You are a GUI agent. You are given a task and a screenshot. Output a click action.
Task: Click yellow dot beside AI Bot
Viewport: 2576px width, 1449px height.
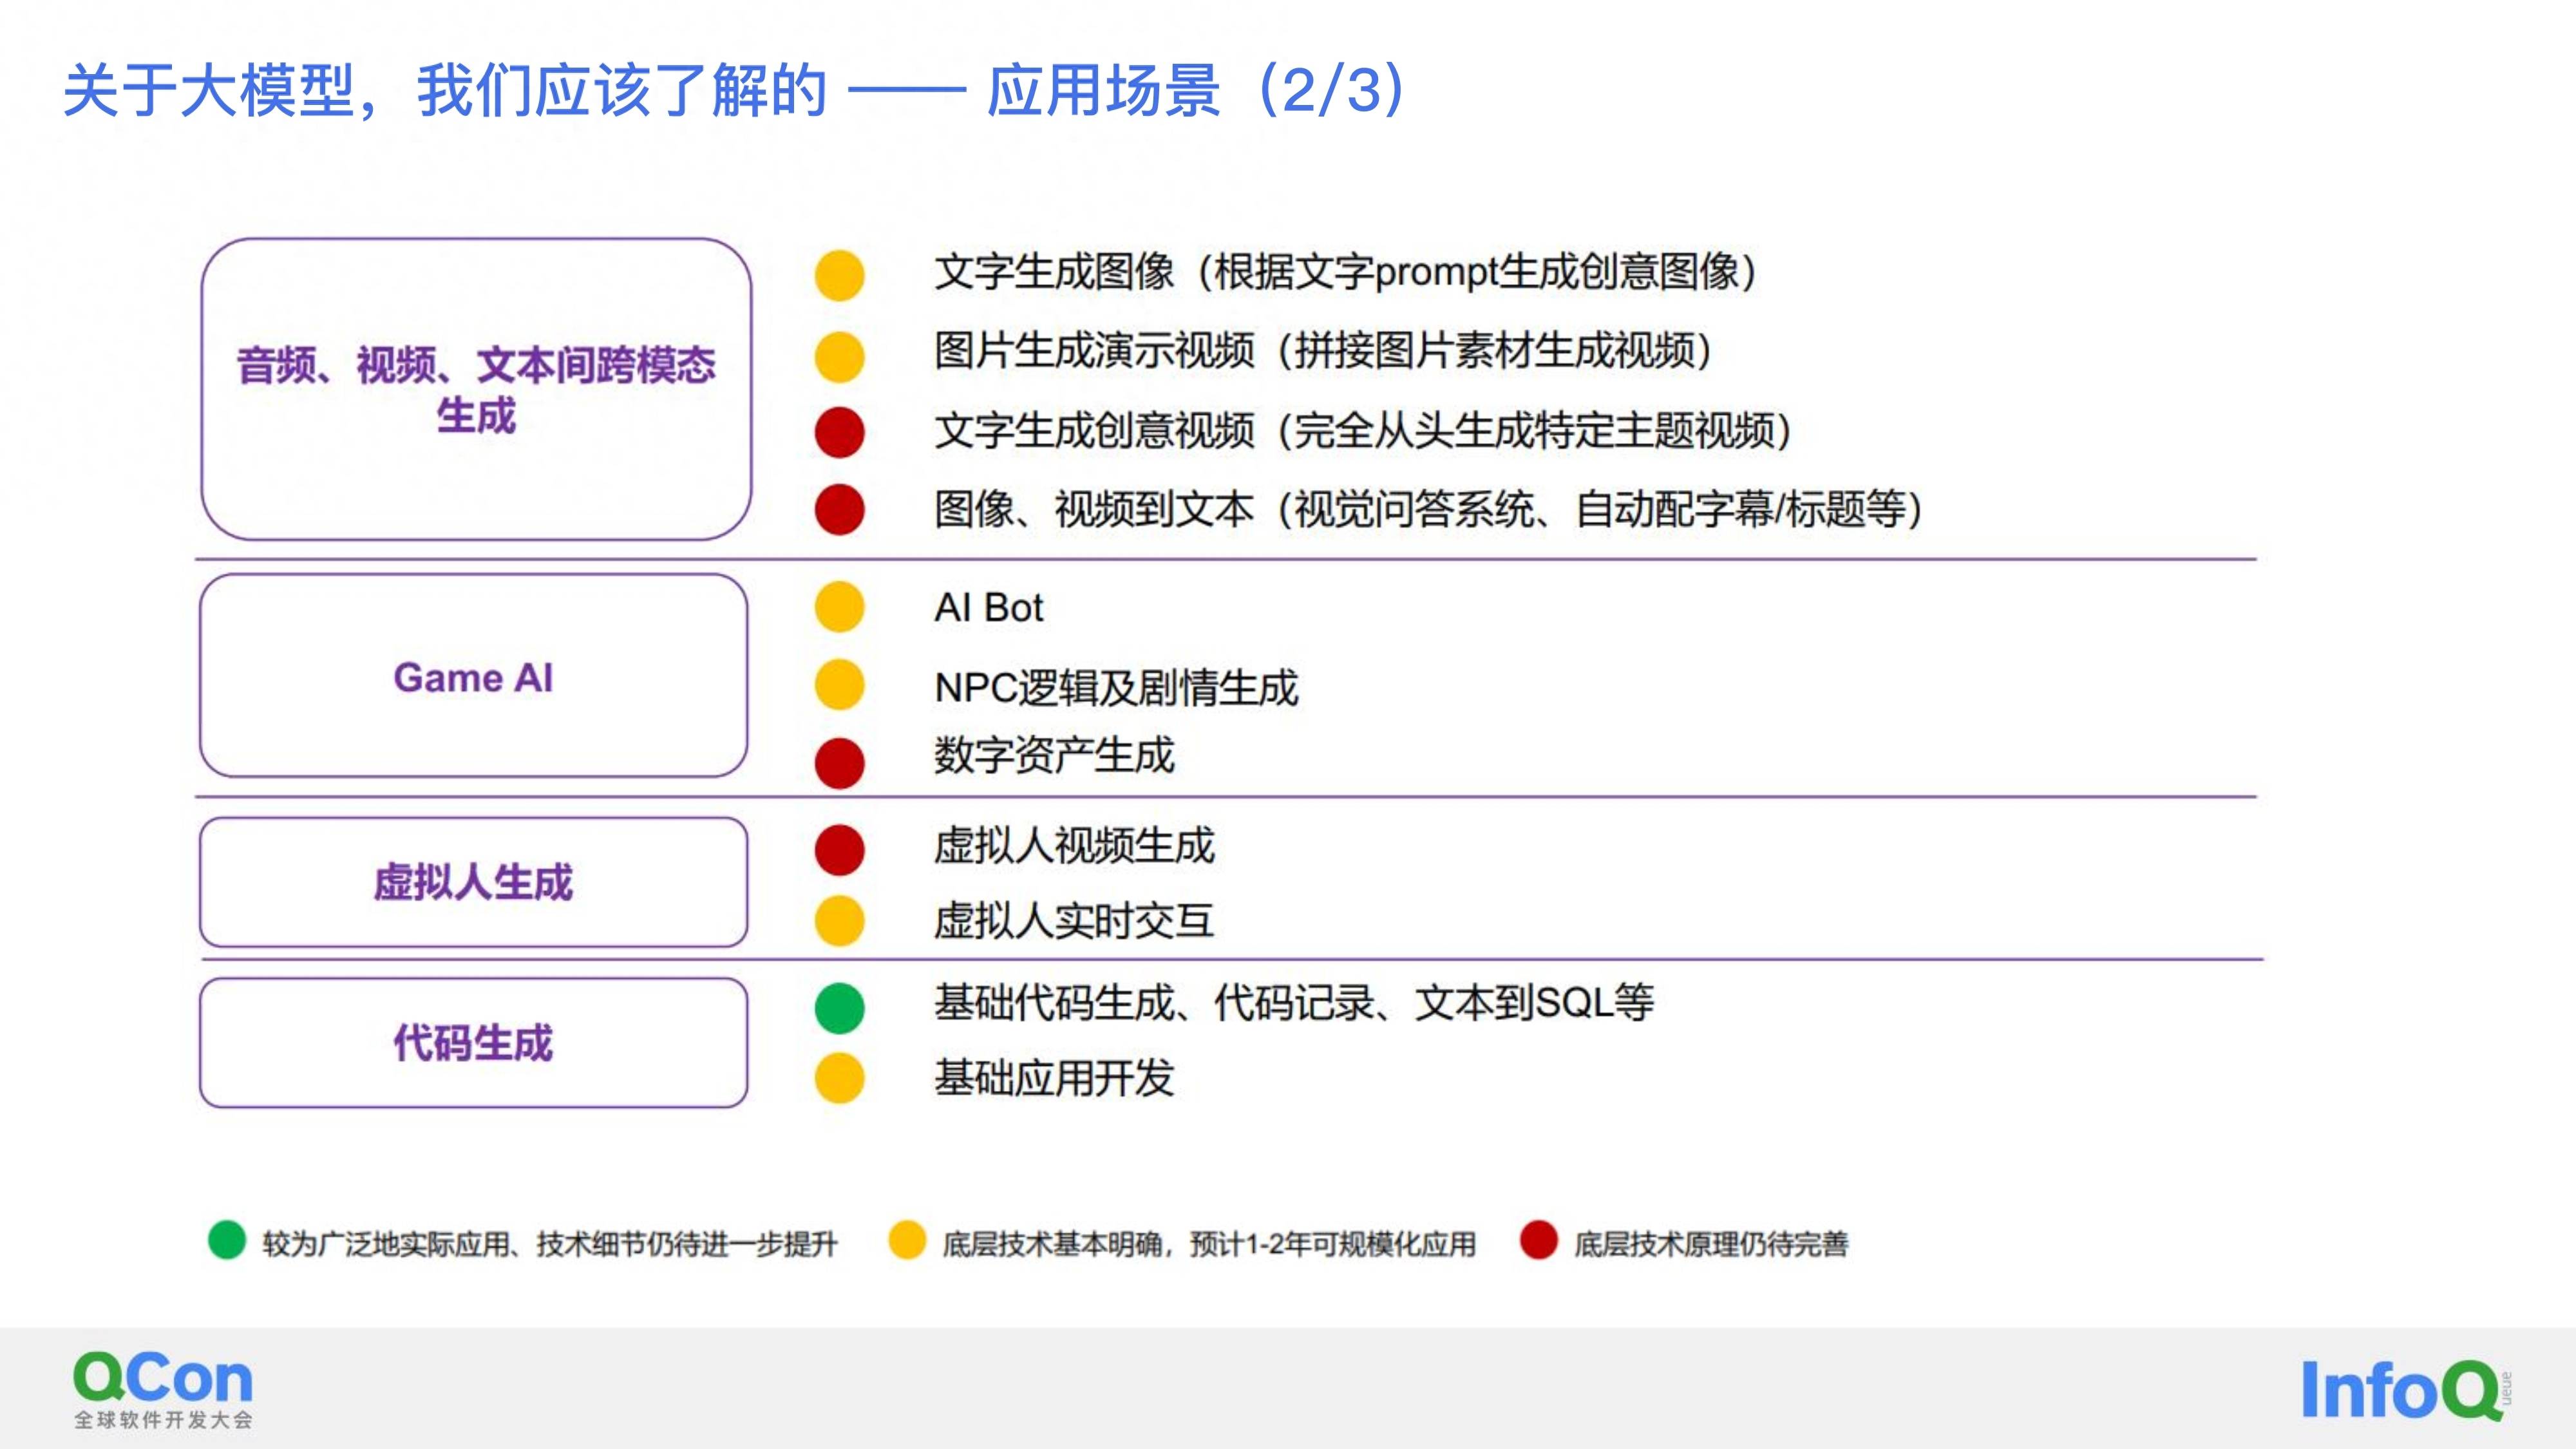[839, 607]
